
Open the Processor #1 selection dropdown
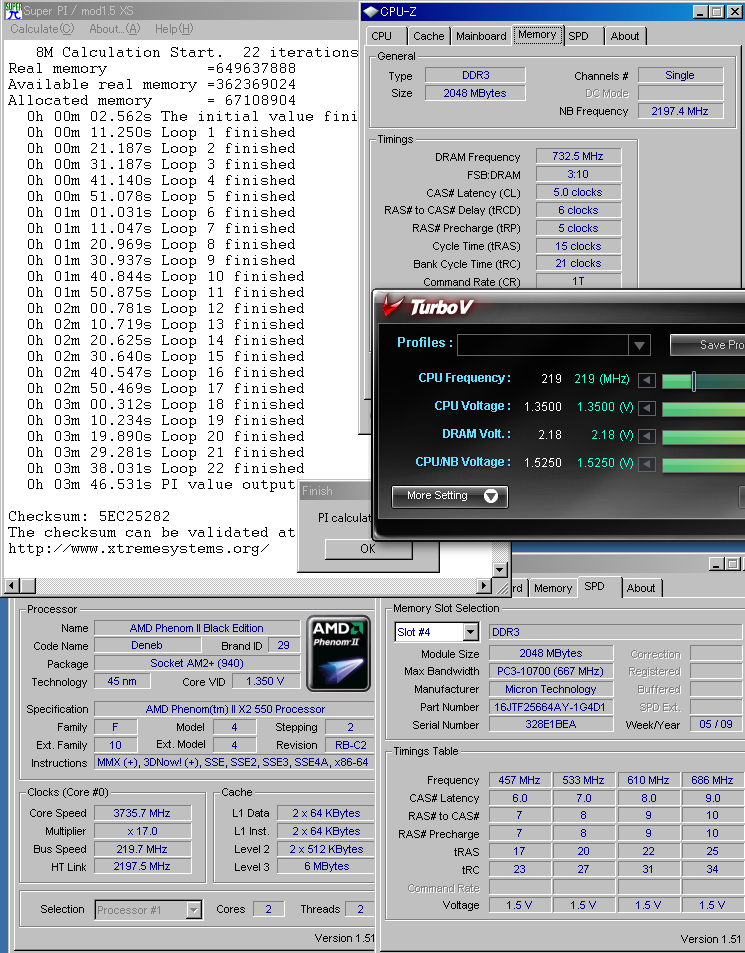(194, 910)
